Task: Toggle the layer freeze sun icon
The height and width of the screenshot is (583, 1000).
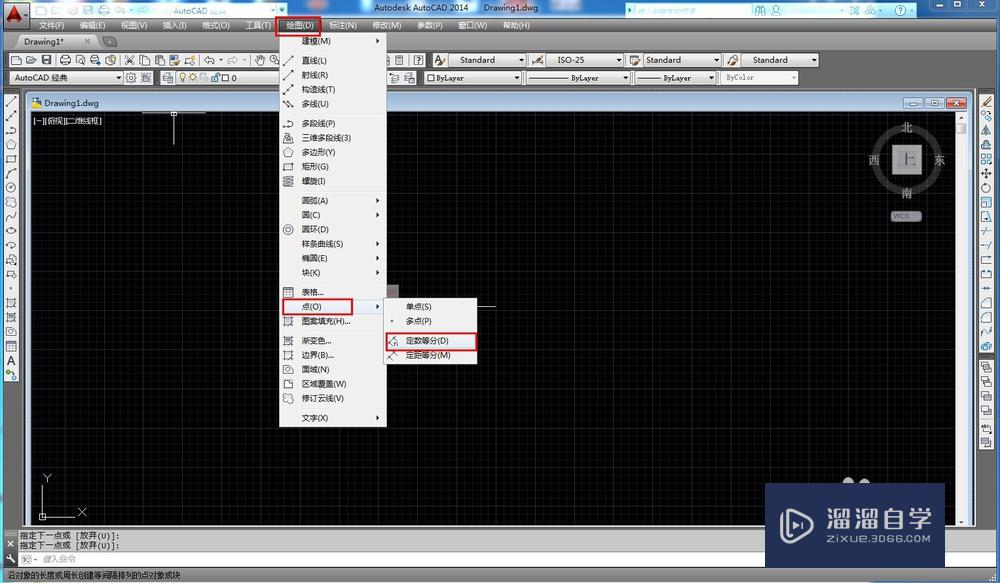Action: pyautogui.click(x=192, y=77)
